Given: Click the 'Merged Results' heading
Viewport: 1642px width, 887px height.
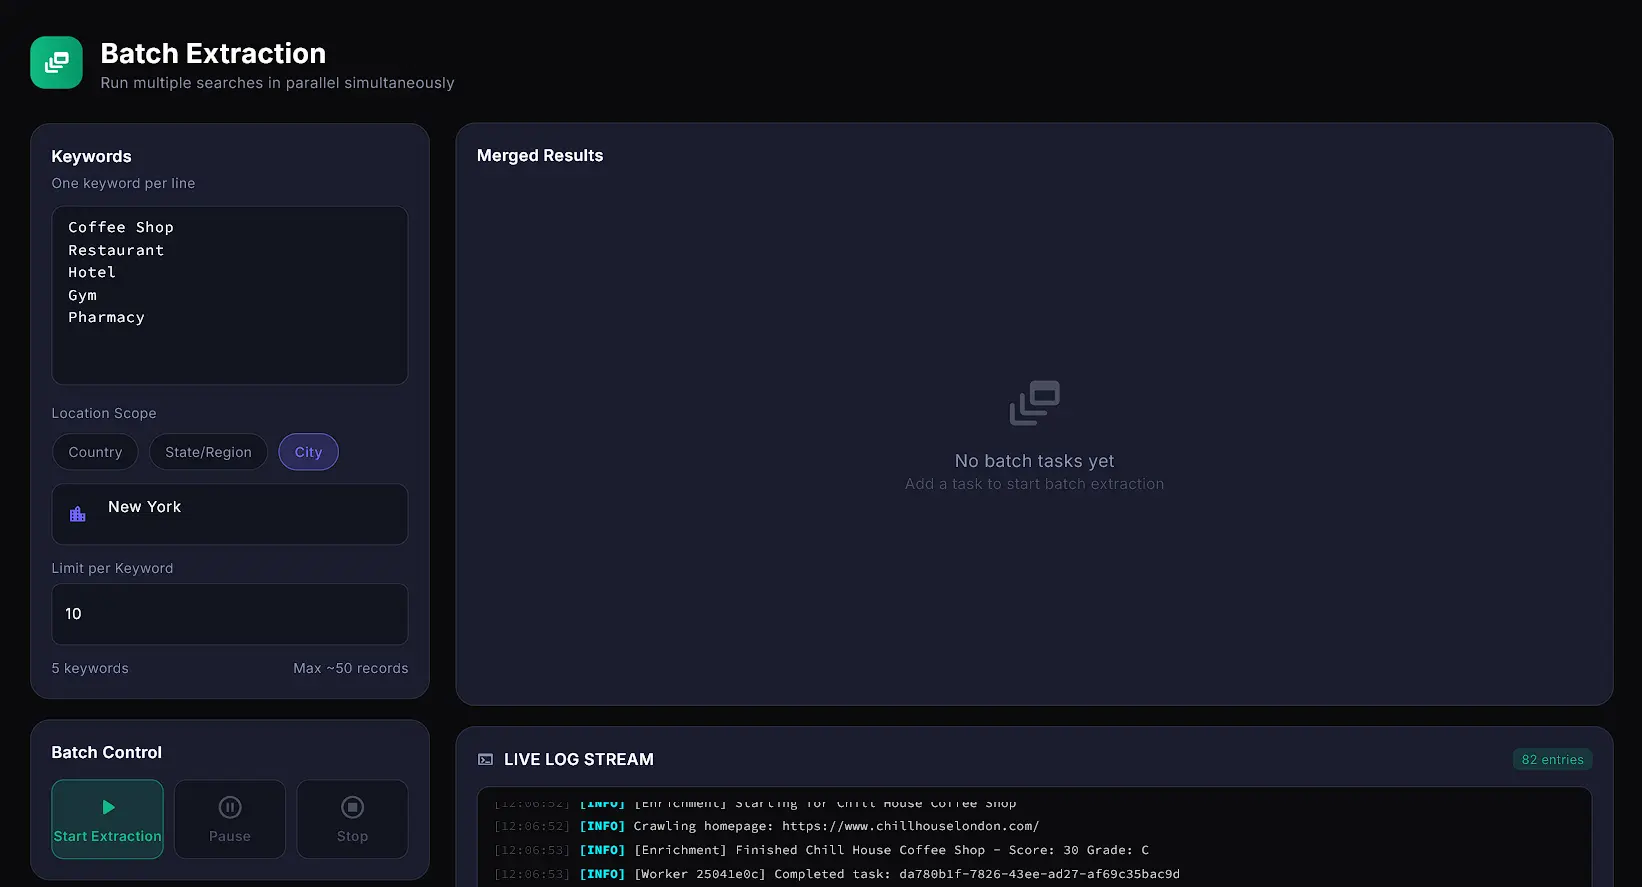Looking at the screenshot, I should coord(540,156).
